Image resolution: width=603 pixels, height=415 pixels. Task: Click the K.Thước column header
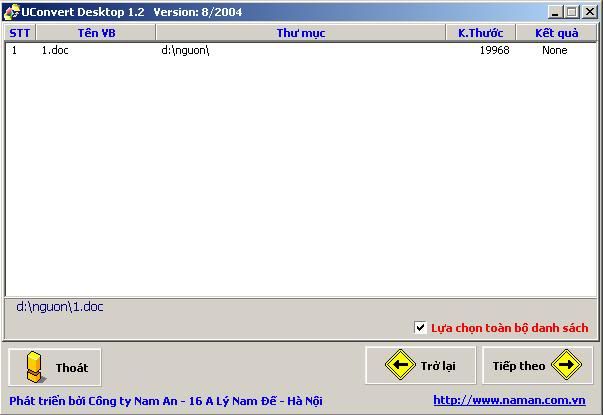click(481, 33)
